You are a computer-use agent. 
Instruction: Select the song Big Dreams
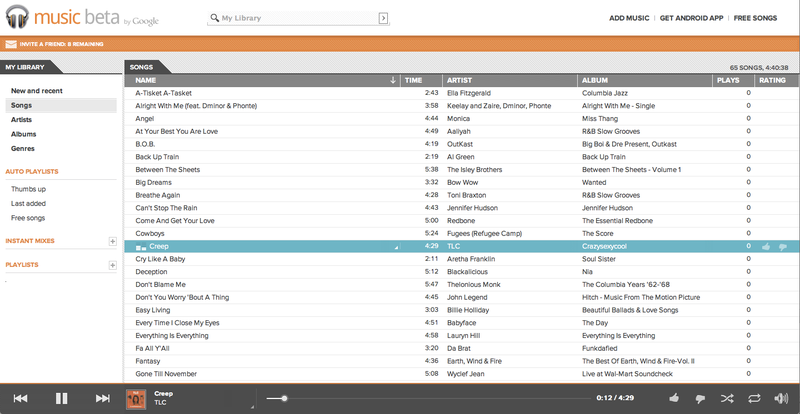click(154, 183)
